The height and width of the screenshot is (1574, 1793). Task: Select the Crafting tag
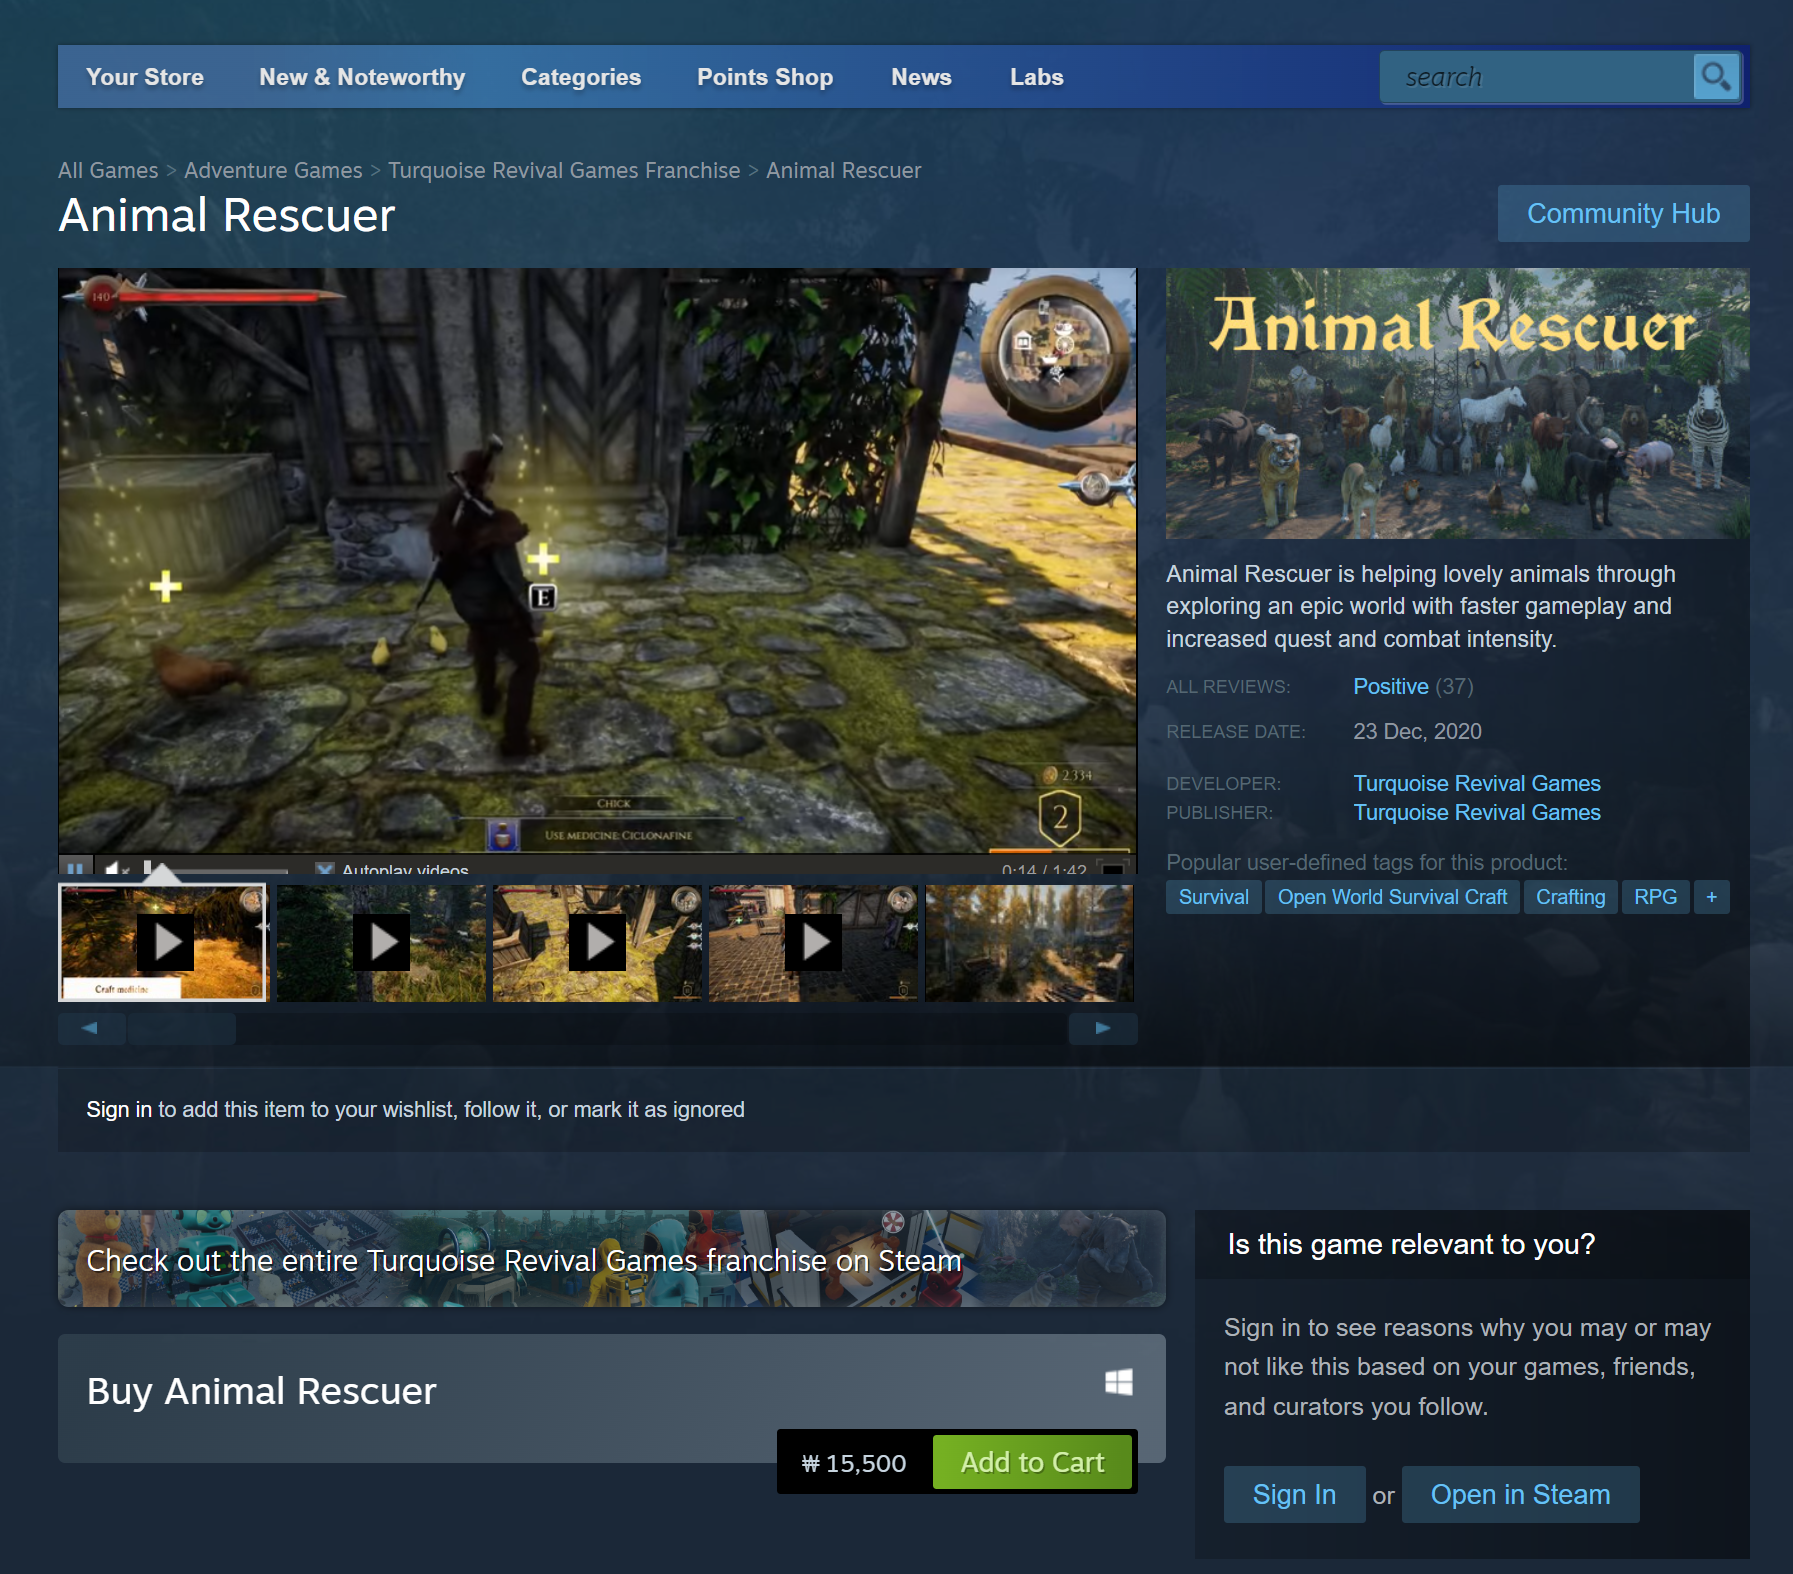tap(1570, 897)
